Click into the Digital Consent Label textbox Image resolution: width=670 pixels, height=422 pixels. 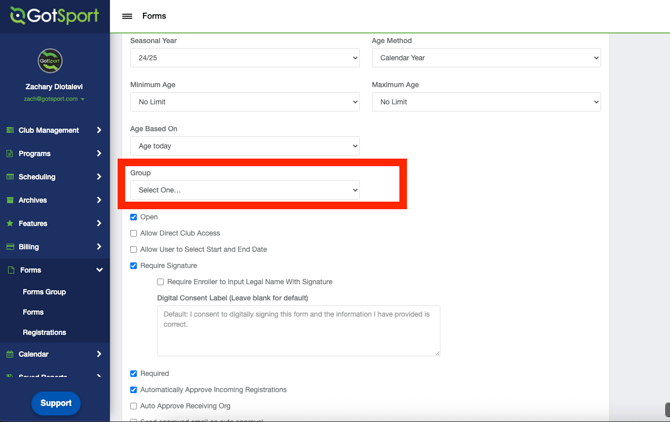(298, 330)
